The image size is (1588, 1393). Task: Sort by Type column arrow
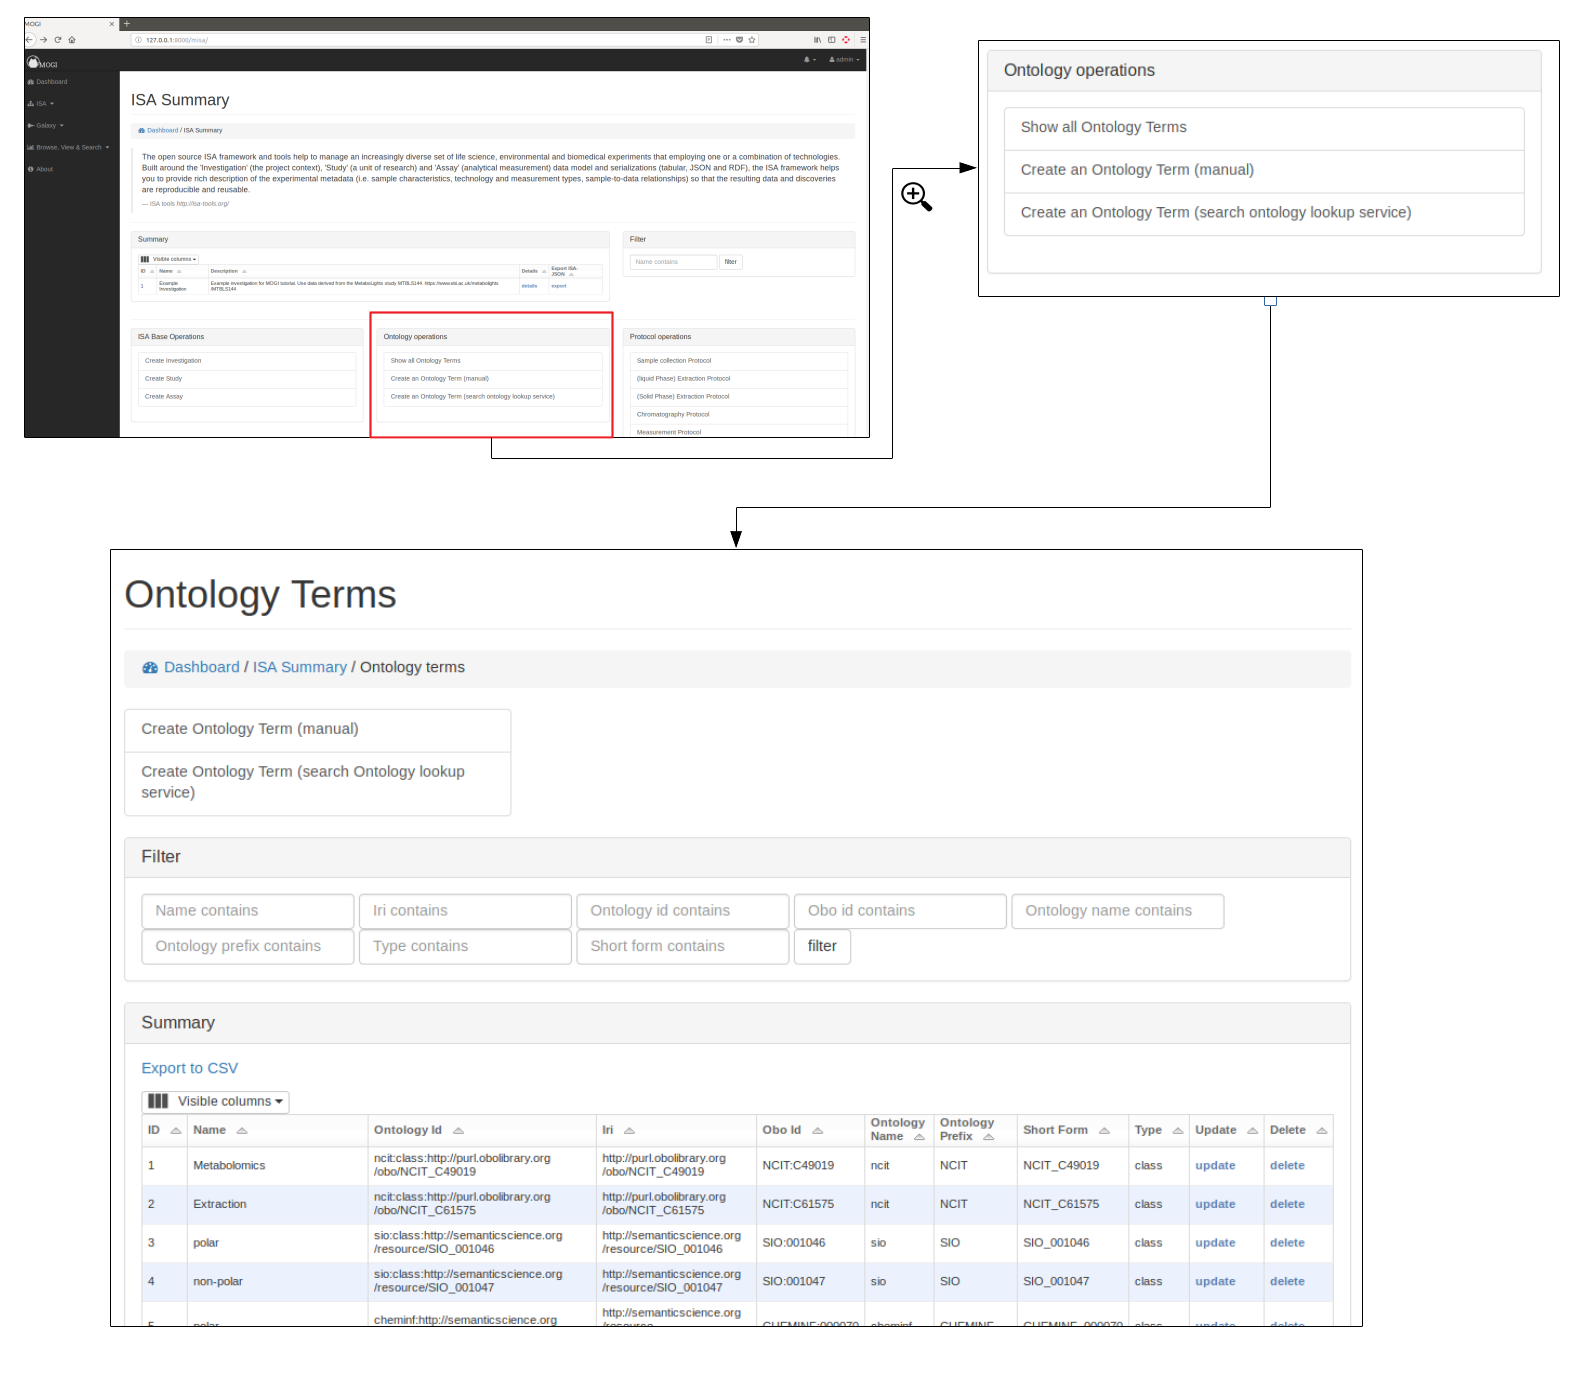pyautogui.click(x=1178, y=1131)
